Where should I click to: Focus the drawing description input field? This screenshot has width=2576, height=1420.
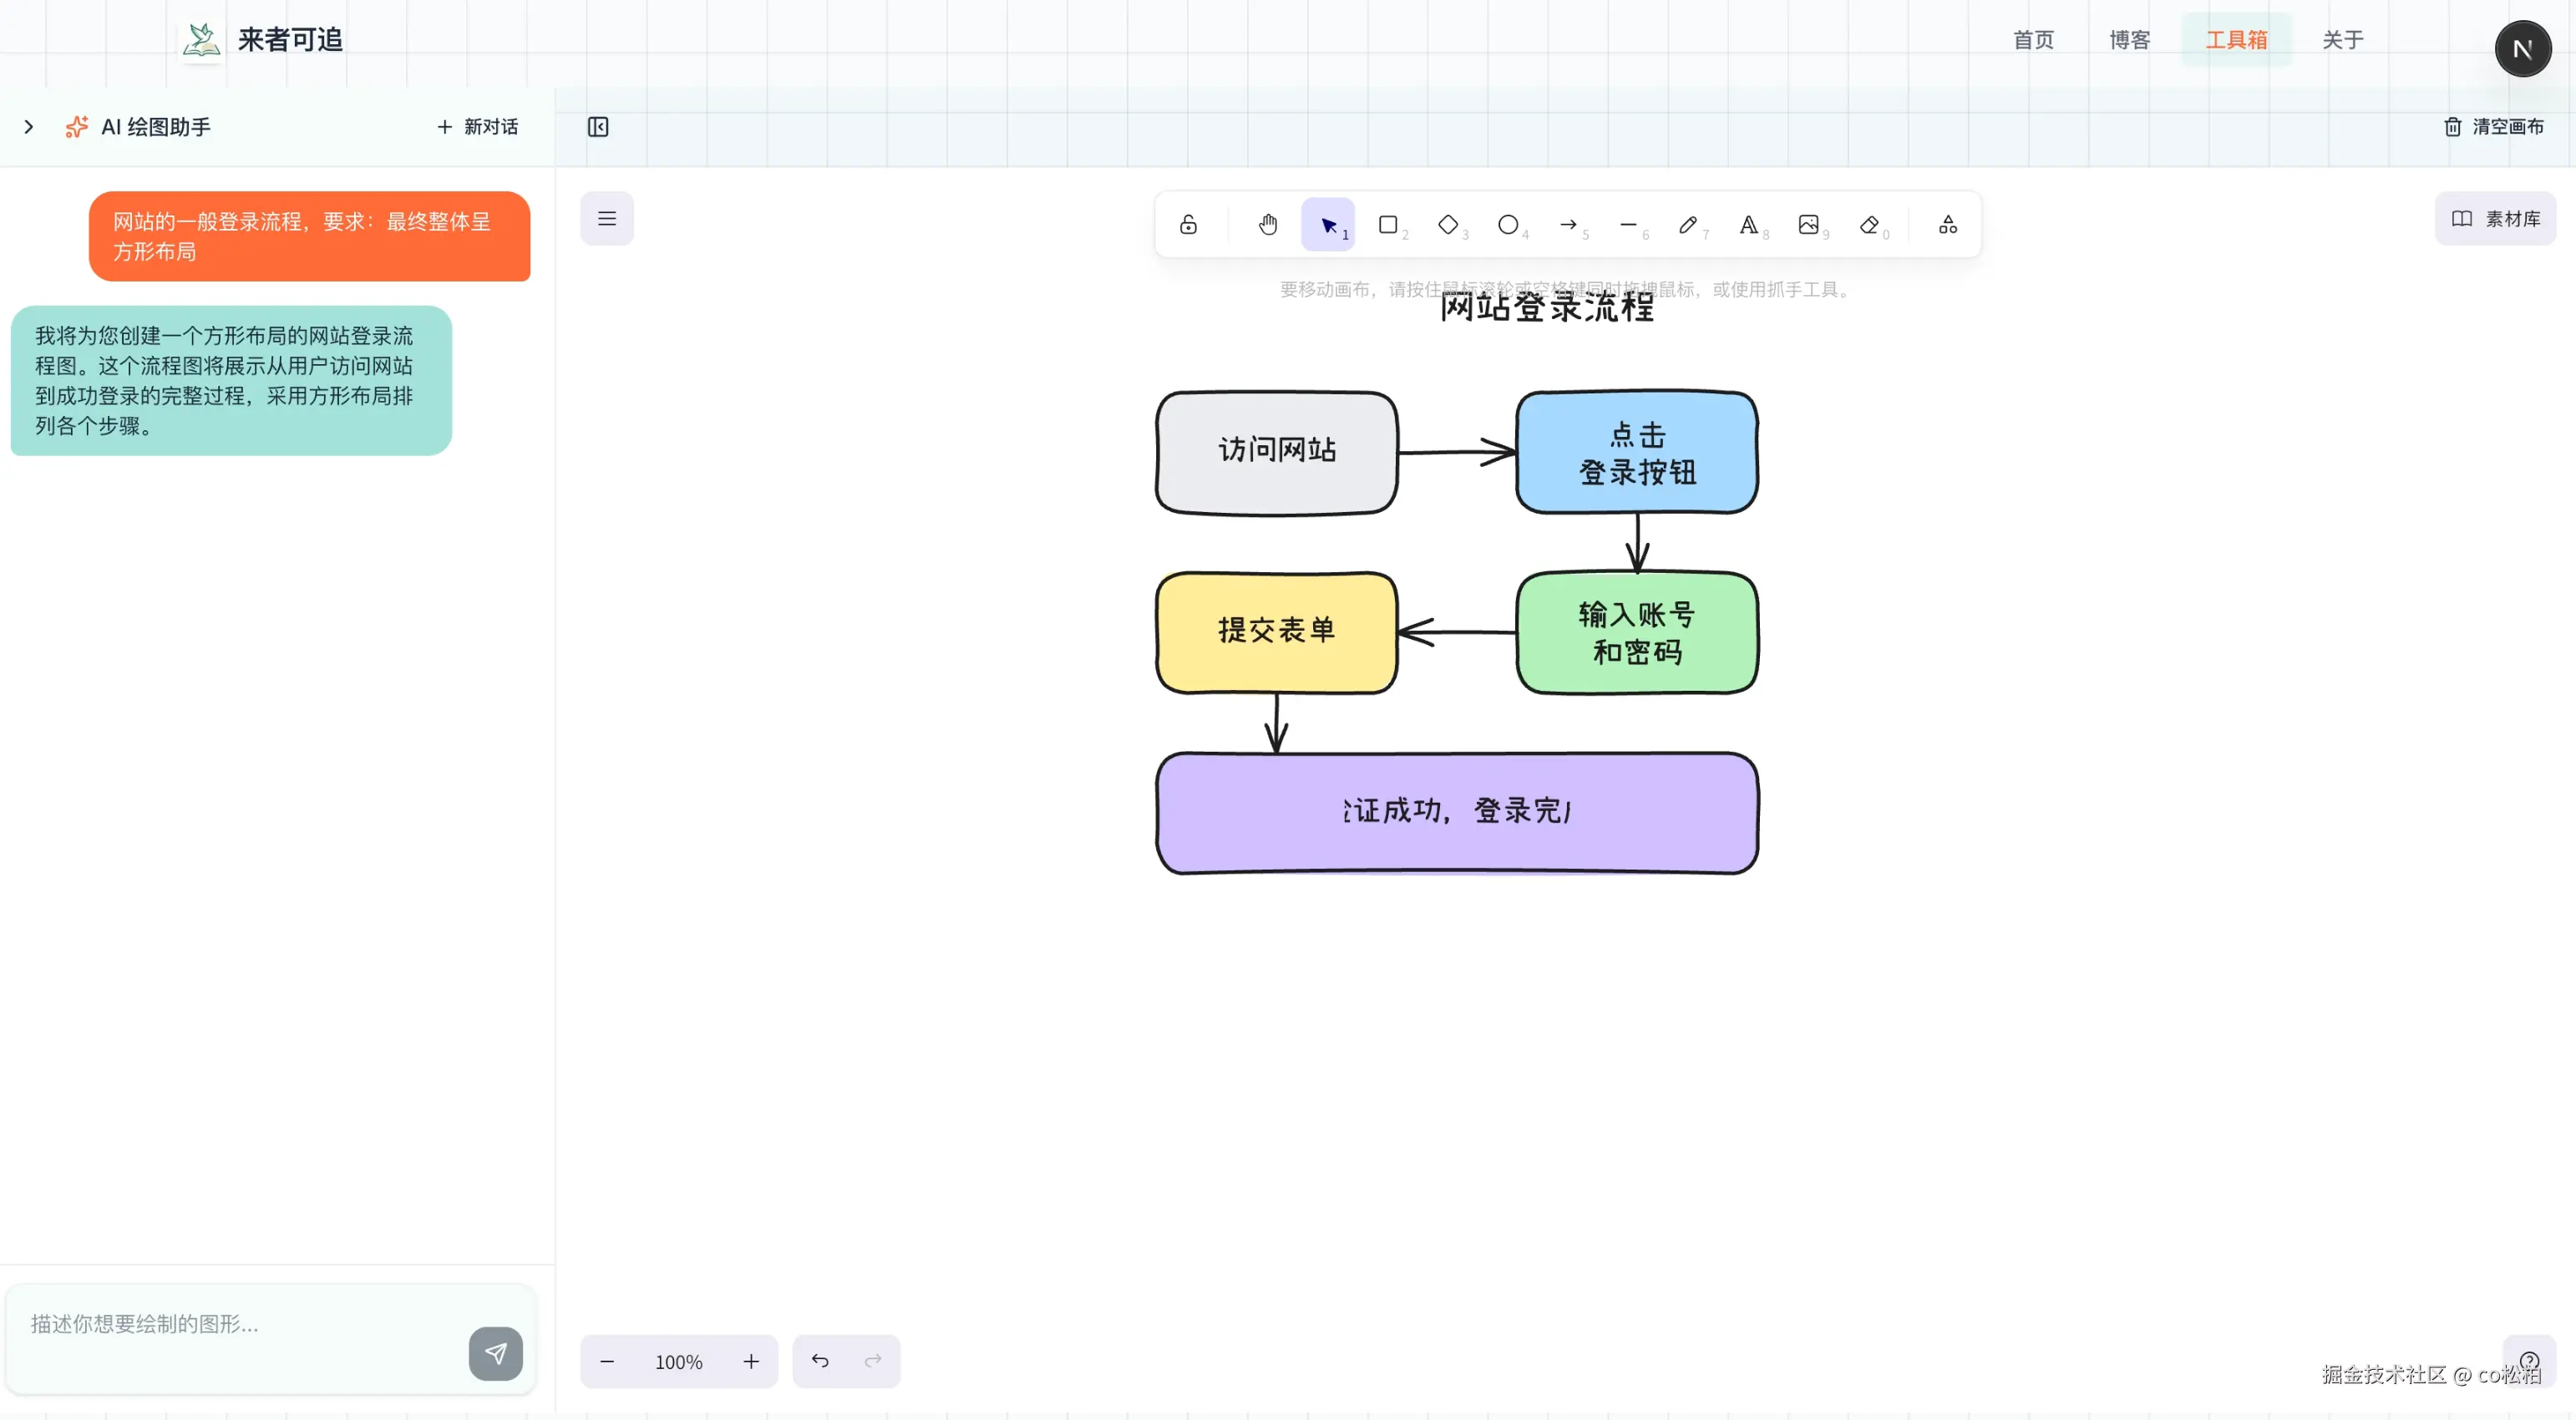(x=240, y=1324)
